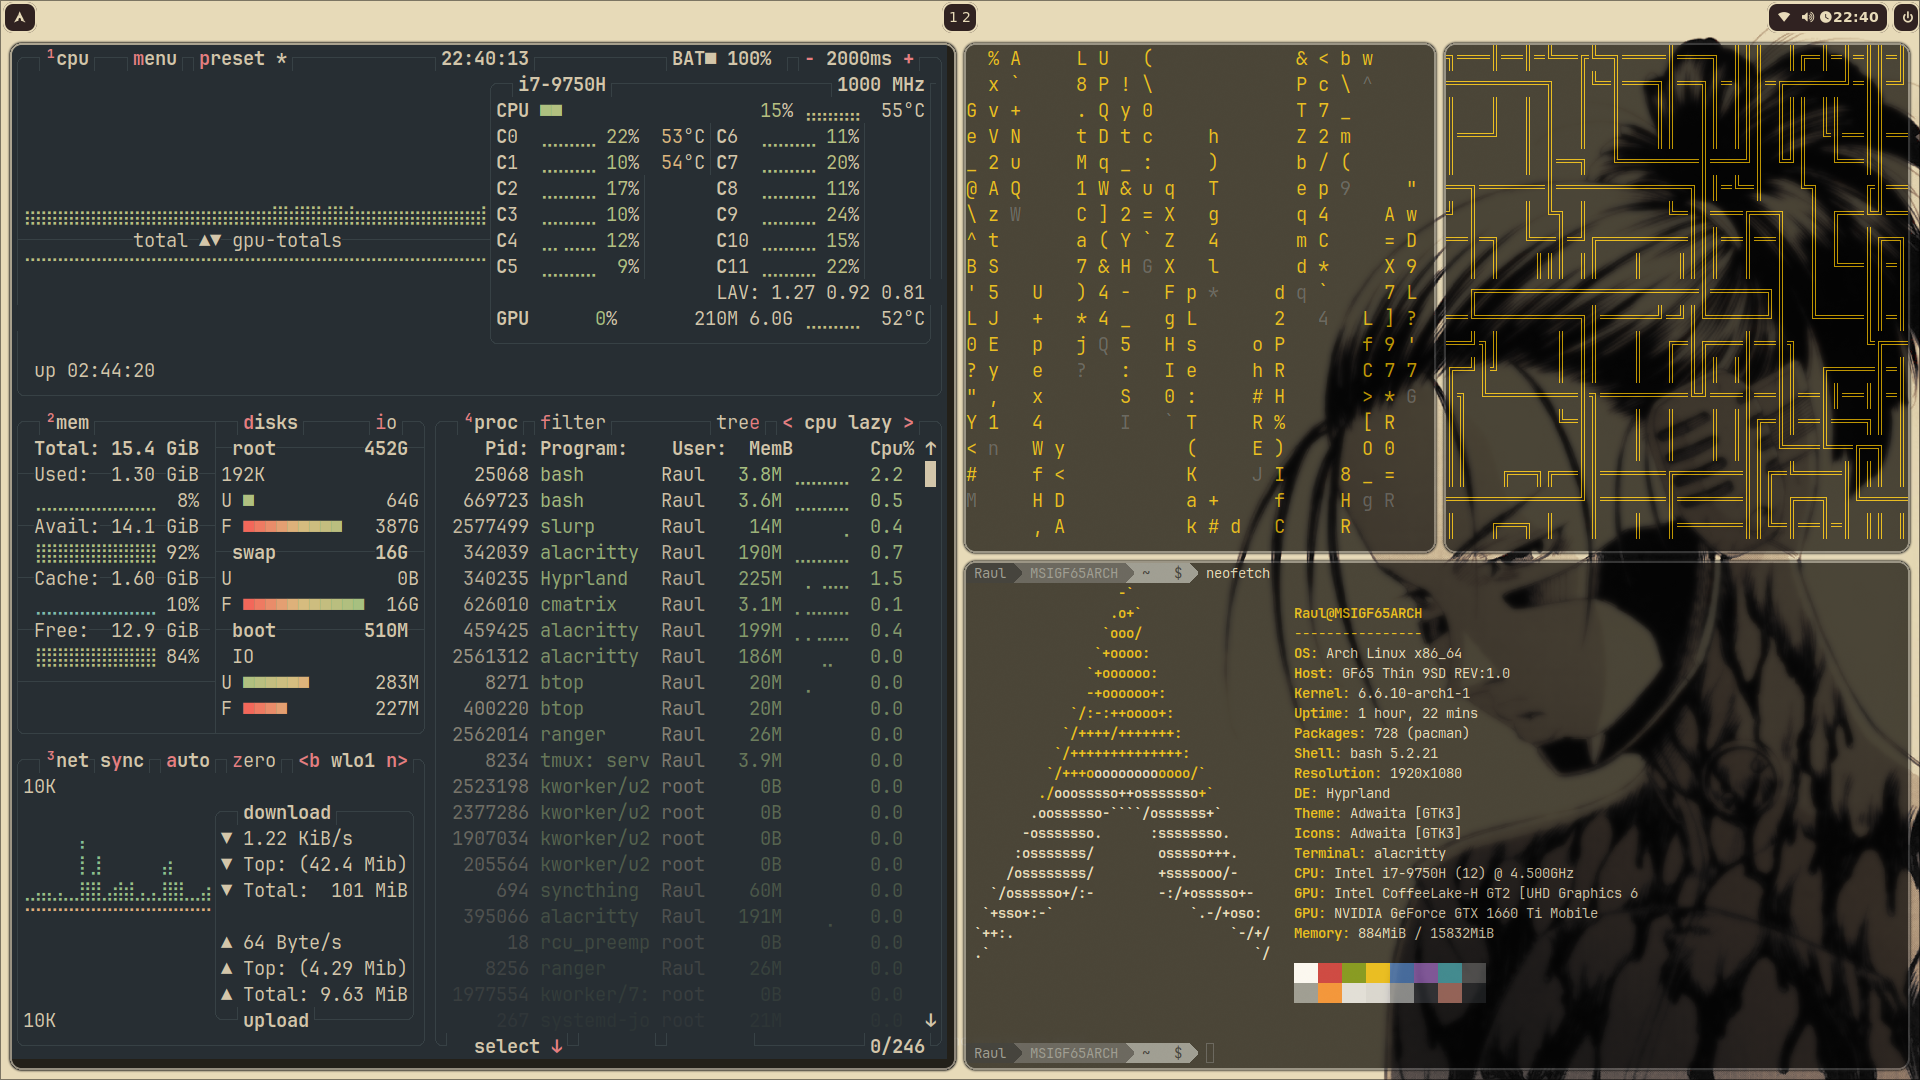Click the Wi-Fi network icon in top bar
The width and height of the screenshot is (1920, 1080).
point(1784,17)
